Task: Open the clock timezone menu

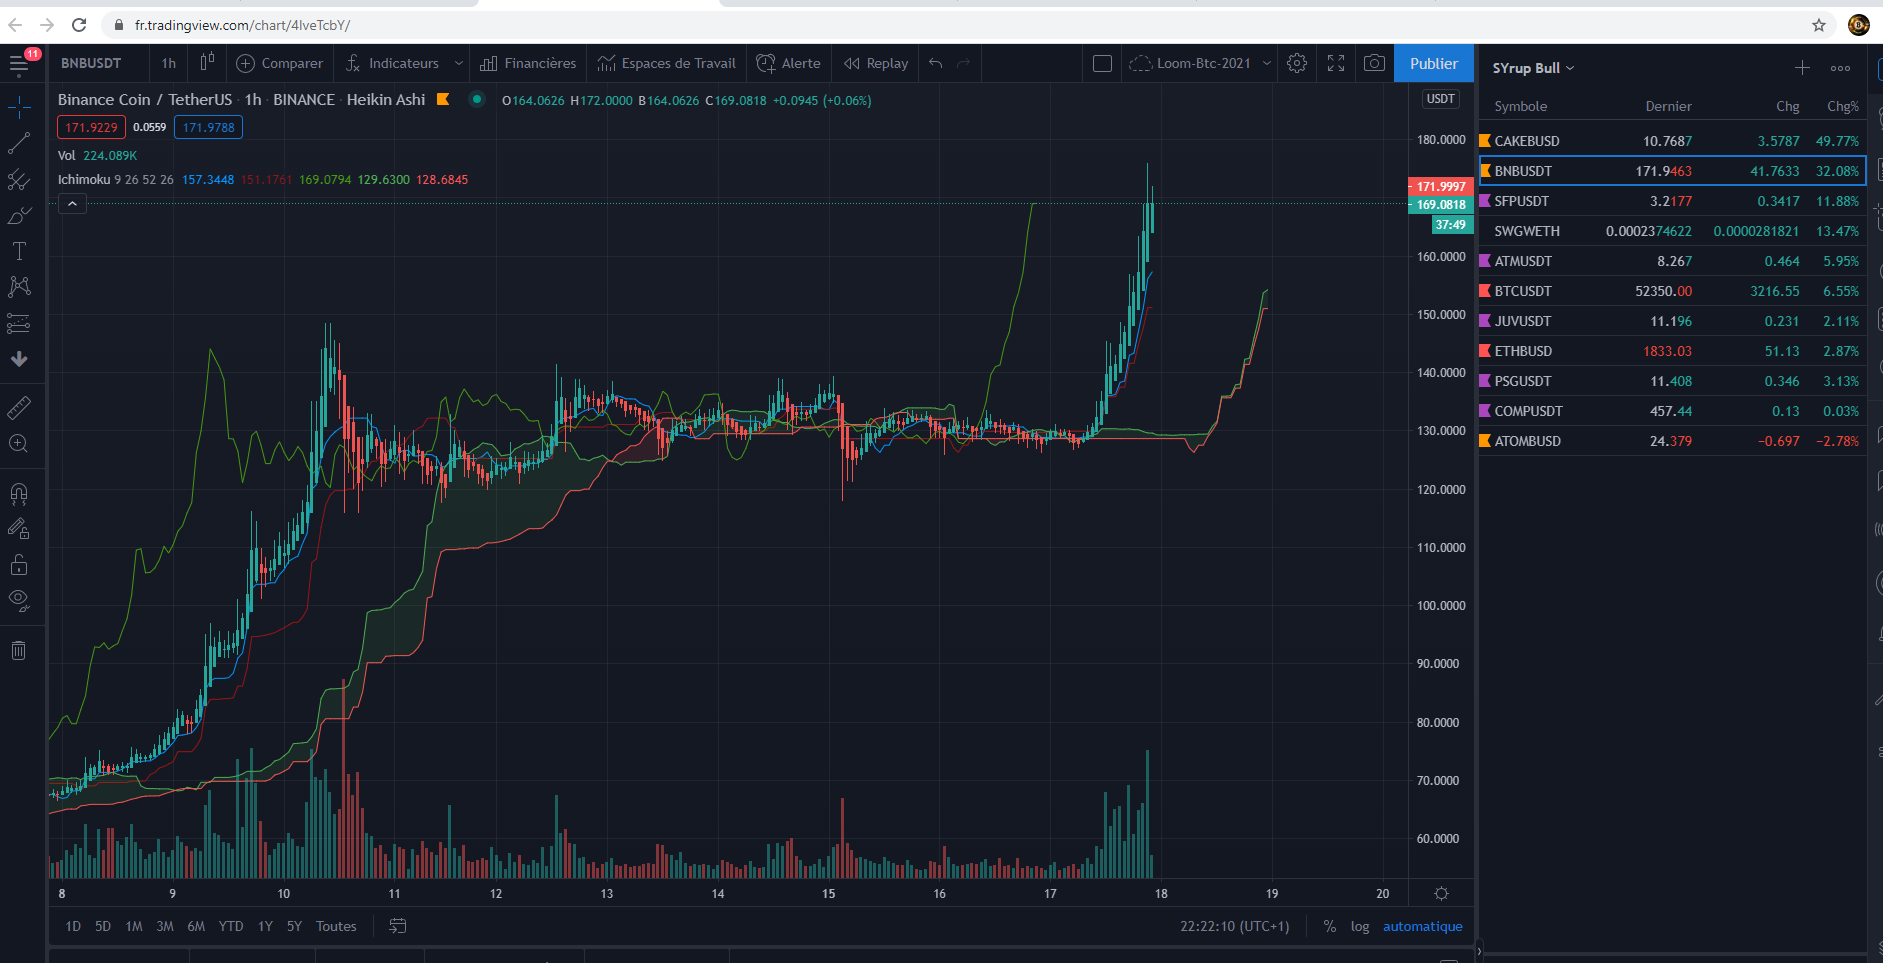Action: [1234, 926]
